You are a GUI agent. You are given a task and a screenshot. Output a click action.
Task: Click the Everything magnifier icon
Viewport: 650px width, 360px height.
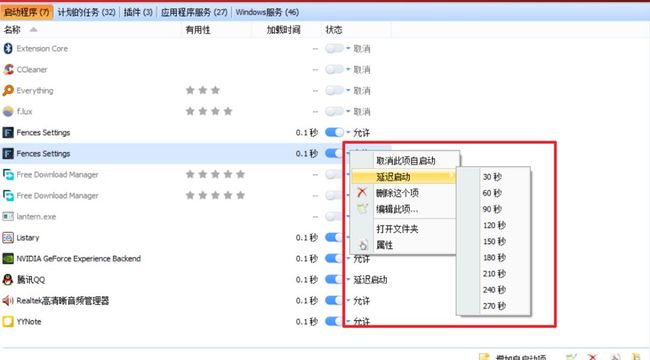8,90
